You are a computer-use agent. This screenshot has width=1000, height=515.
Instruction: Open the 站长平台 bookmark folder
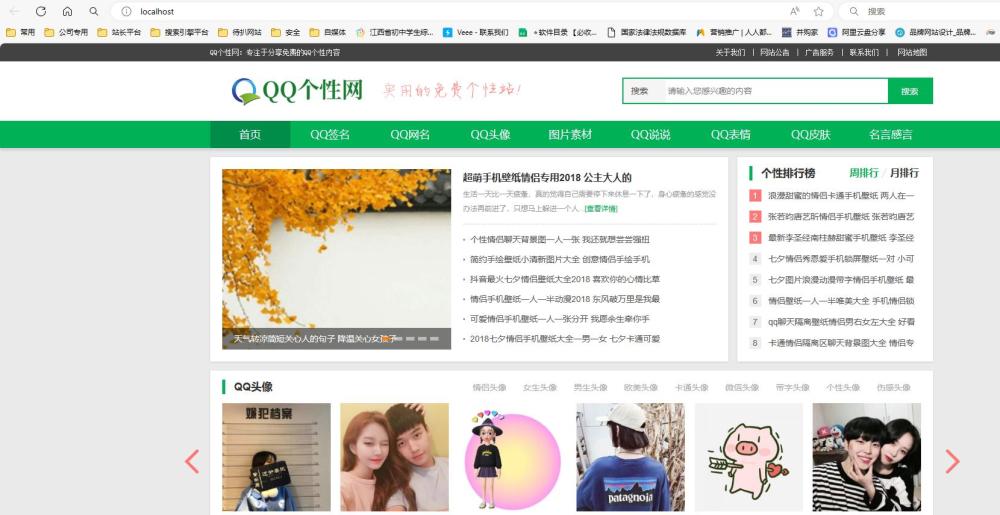[119, 32]
